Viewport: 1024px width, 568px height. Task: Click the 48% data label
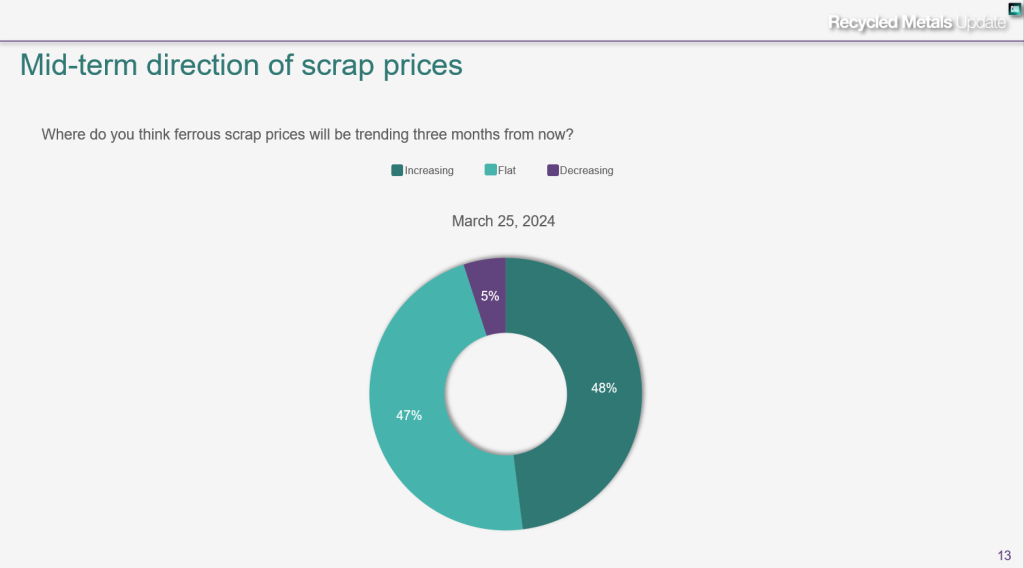point(604,388)
